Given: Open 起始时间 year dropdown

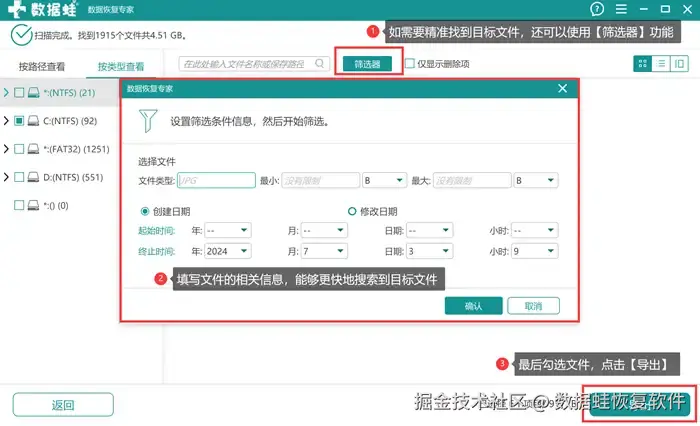Looking at the screenshot, I should (x=228, y=230).
